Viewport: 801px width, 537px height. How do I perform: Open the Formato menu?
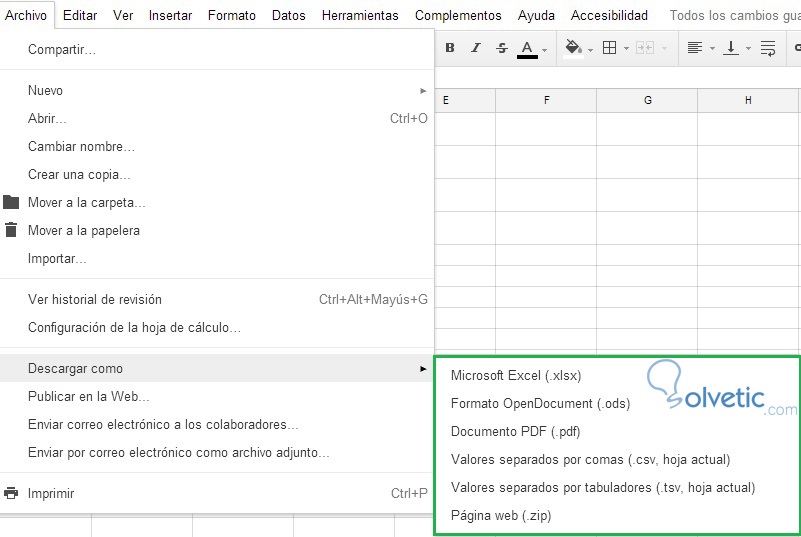pos(232,15)
